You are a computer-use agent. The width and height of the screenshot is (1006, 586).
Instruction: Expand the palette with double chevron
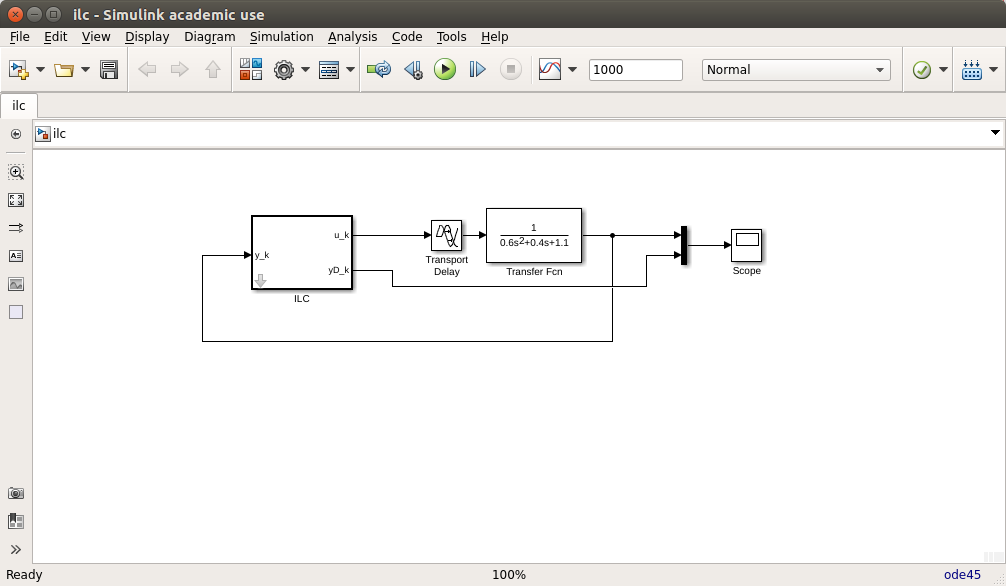[x=16, y=549]
